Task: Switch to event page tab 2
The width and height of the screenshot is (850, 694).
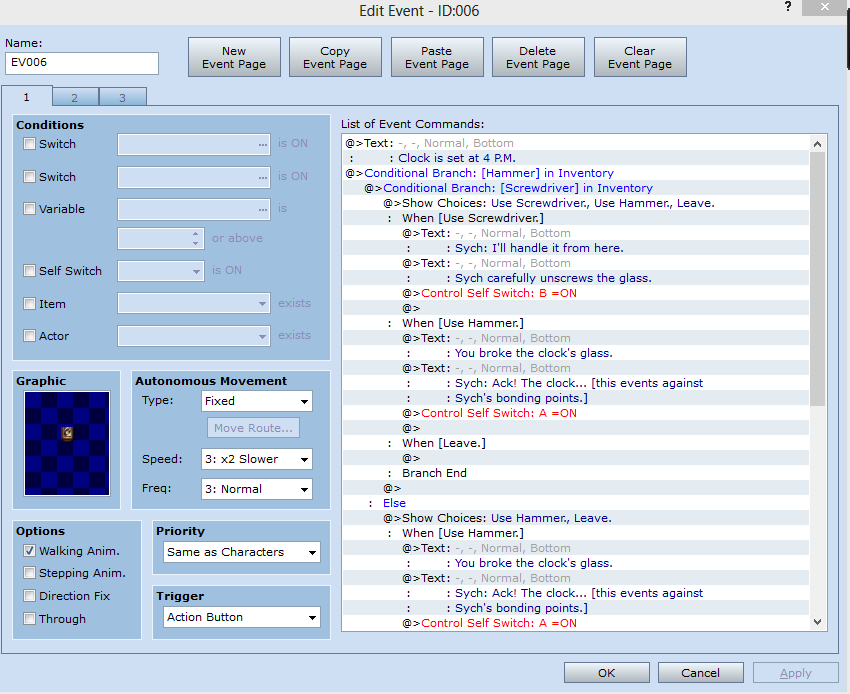Action: [75, 98]
